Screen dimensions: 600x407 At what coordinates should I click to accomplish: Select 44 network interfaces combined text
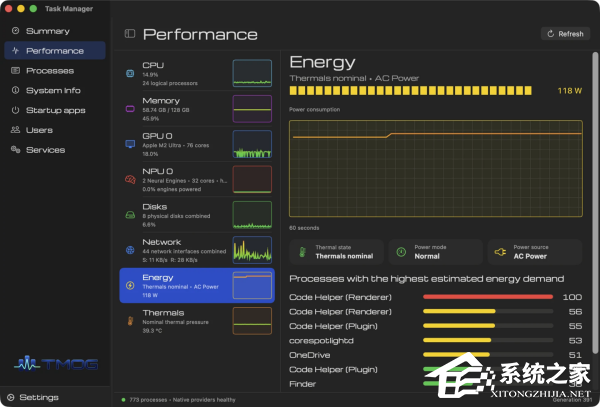[x=184, y=251]
